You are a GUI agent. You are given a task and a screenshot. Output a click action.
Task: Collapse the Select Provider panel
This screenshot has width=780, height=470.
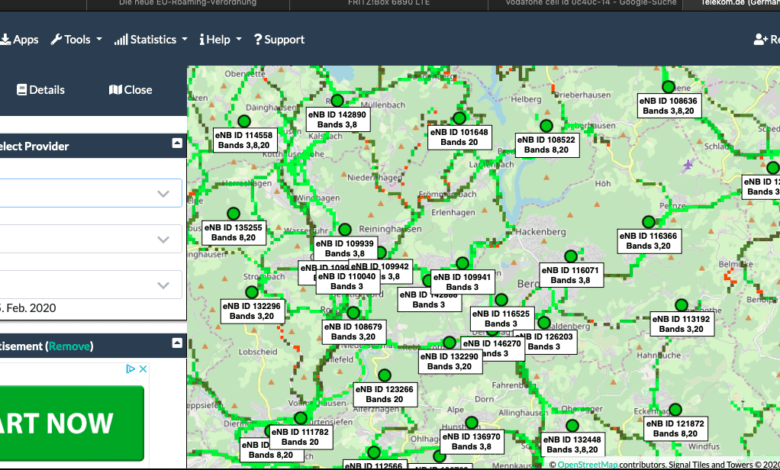[x=177, y=144]
